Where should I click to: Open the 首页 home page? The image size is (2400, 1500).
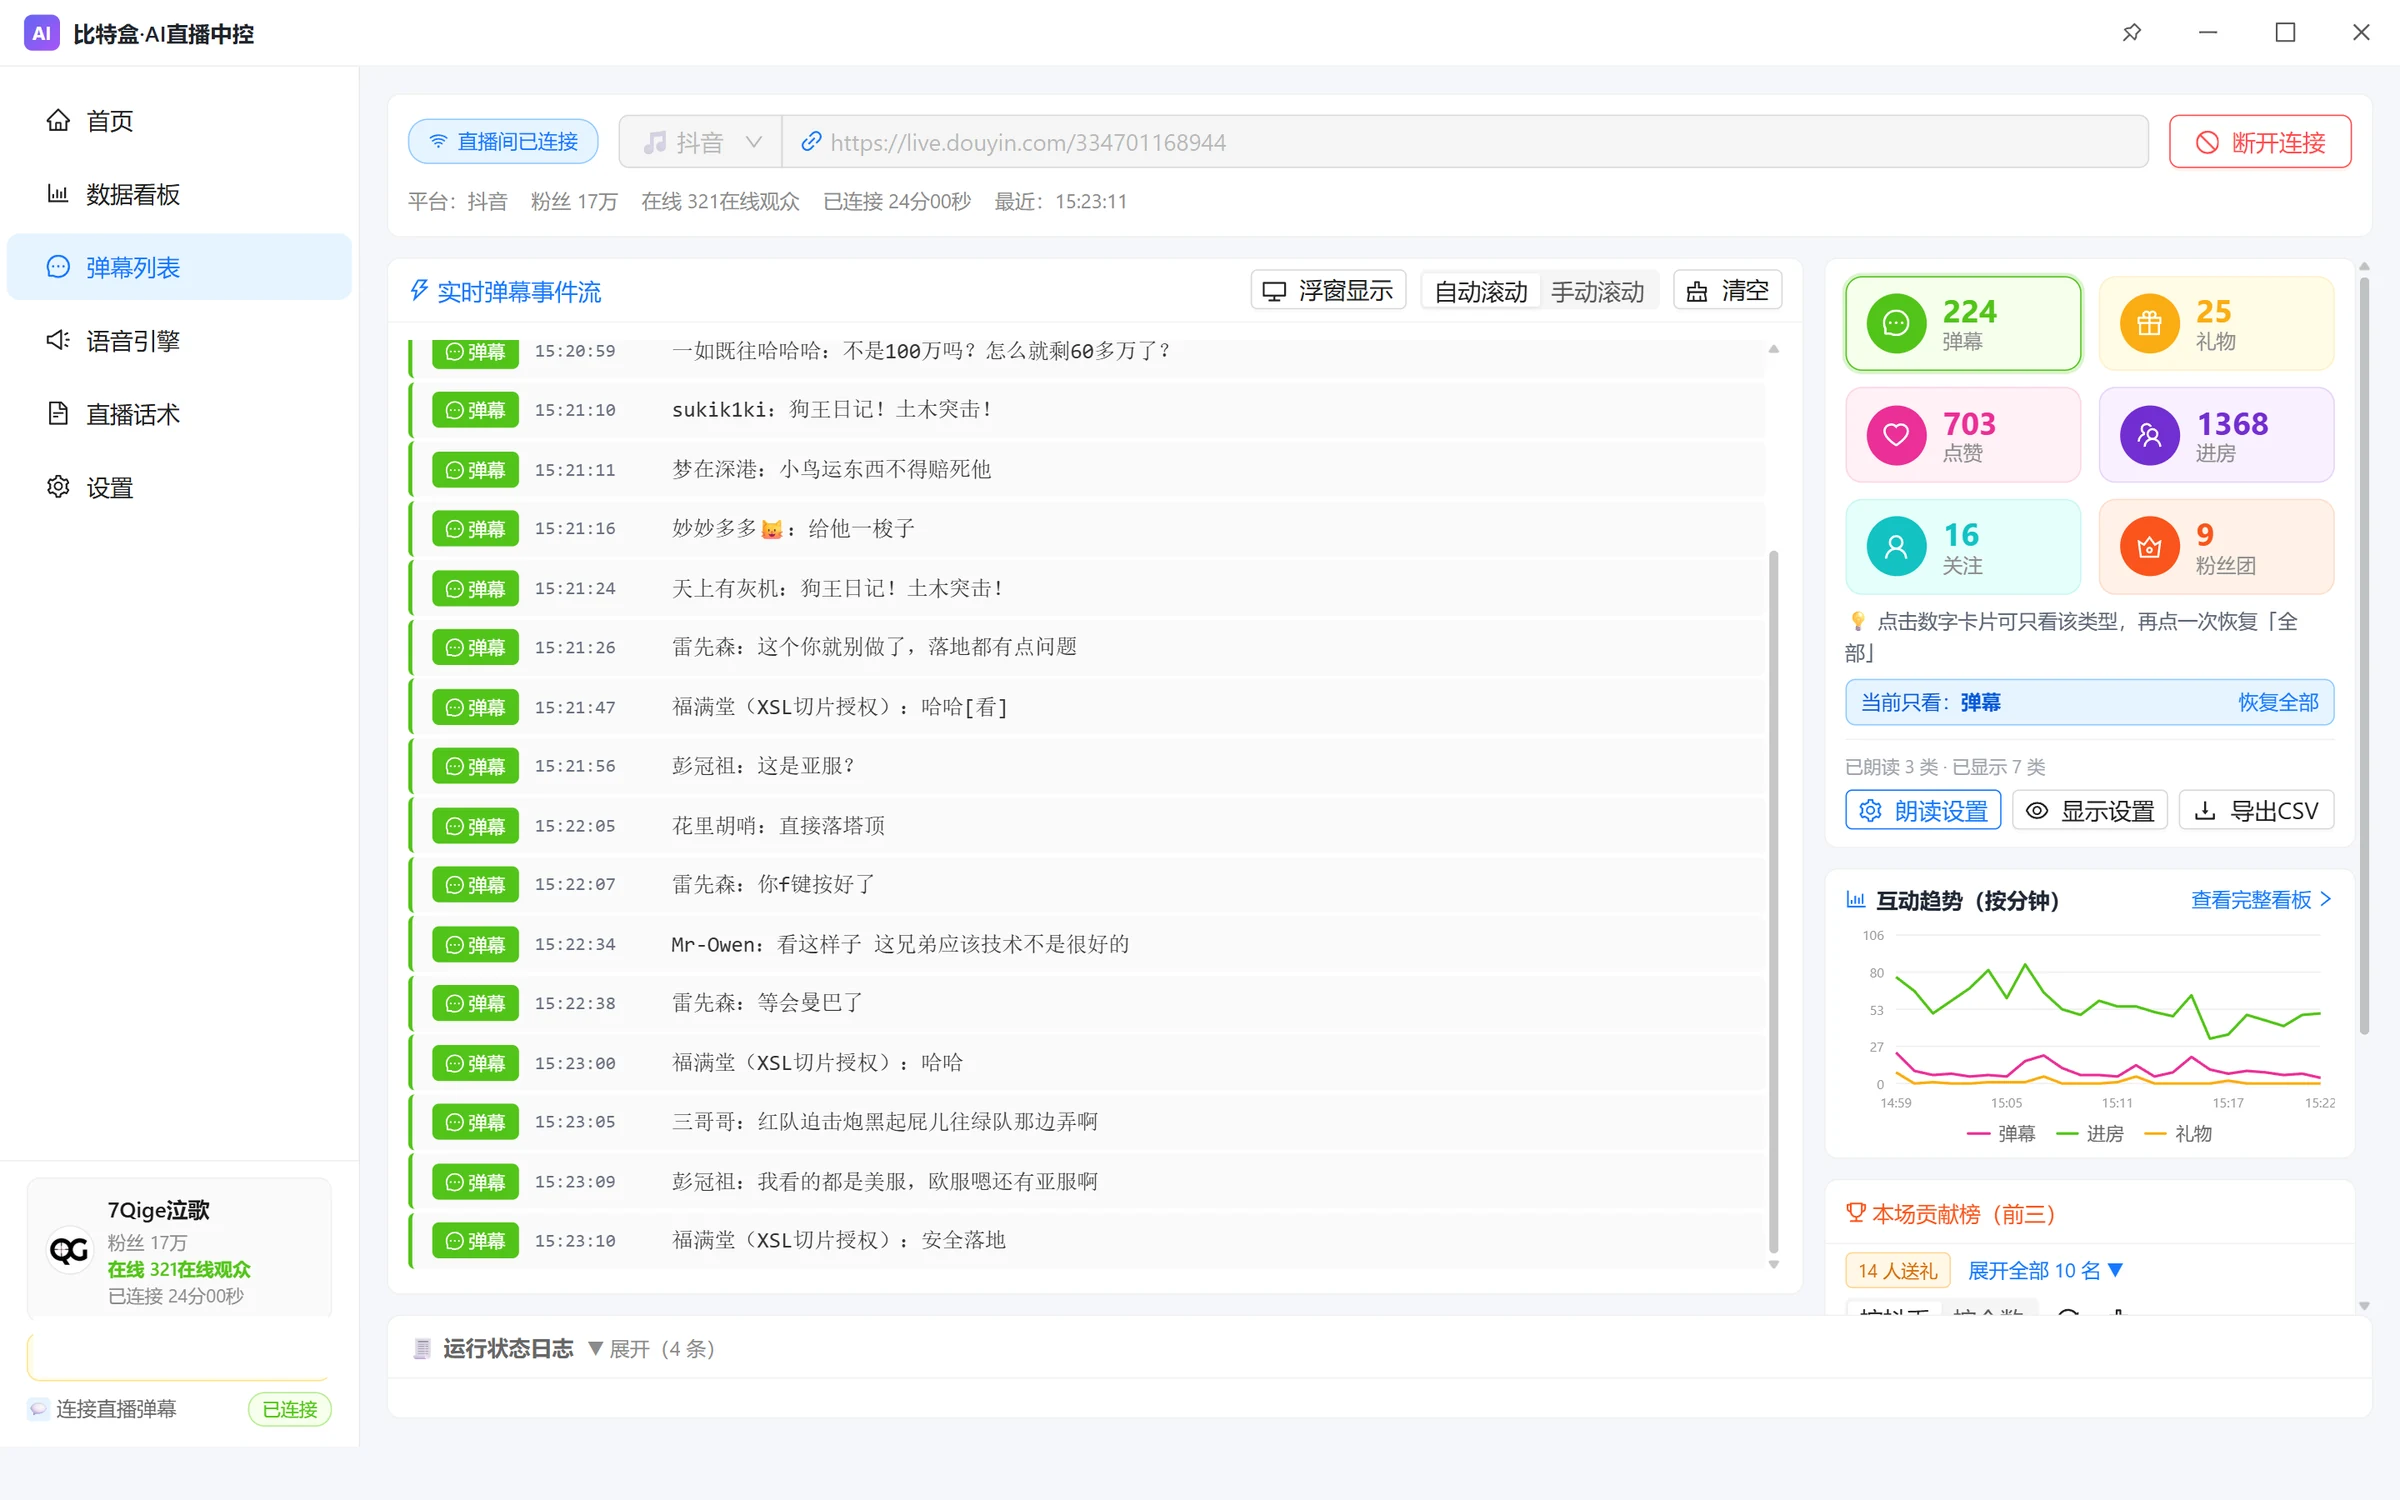click(179, 120)
